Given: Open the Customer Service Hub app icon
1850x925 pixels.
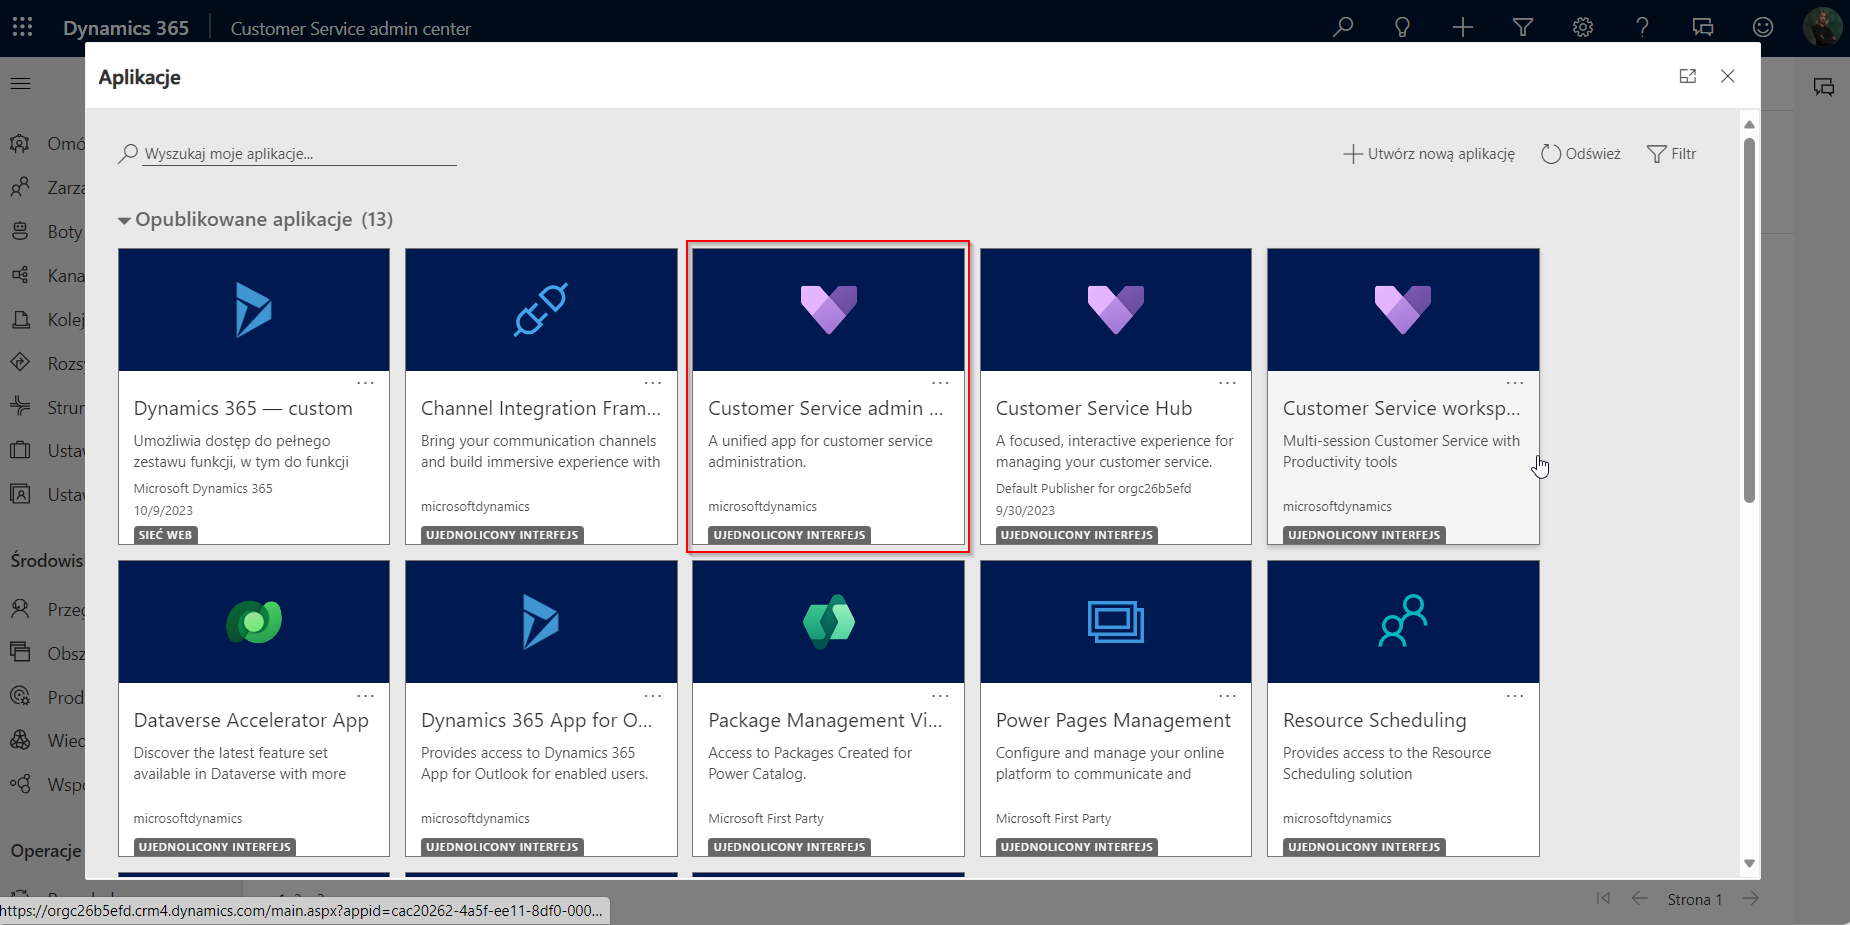Looking at the screenshot, I should (x=1115, y=309).
